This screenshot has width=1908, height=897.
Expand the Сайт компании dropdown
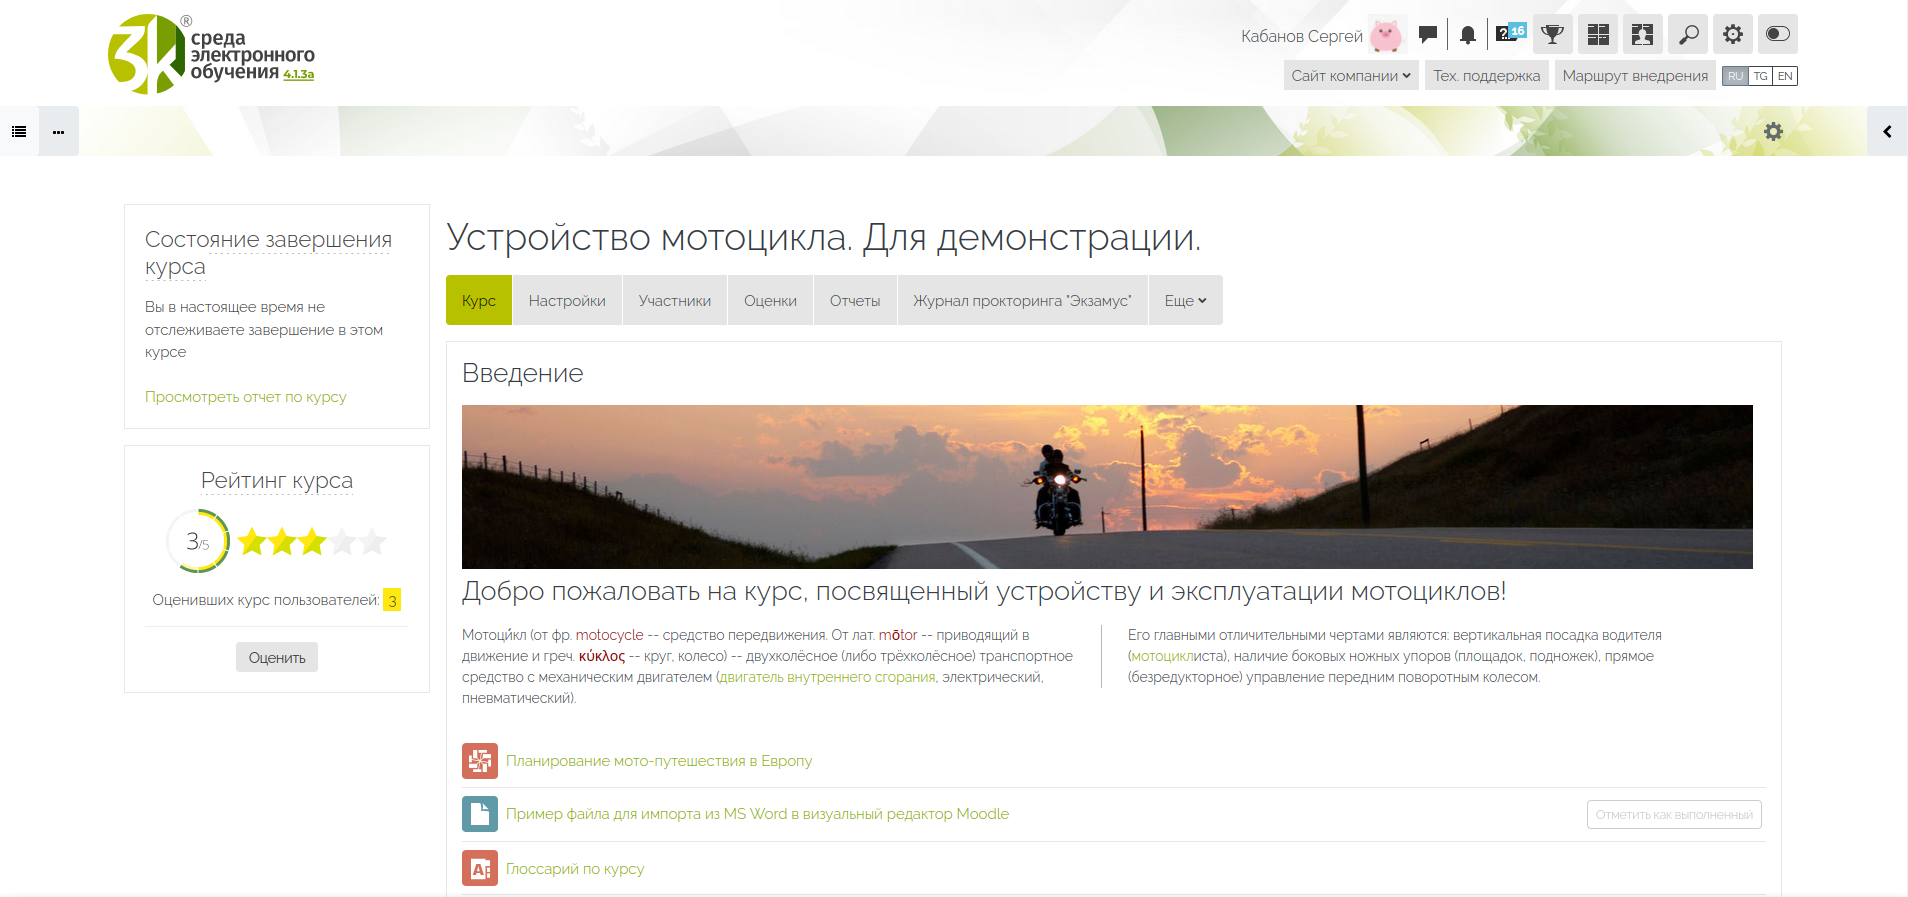(x=1351, y=76)
